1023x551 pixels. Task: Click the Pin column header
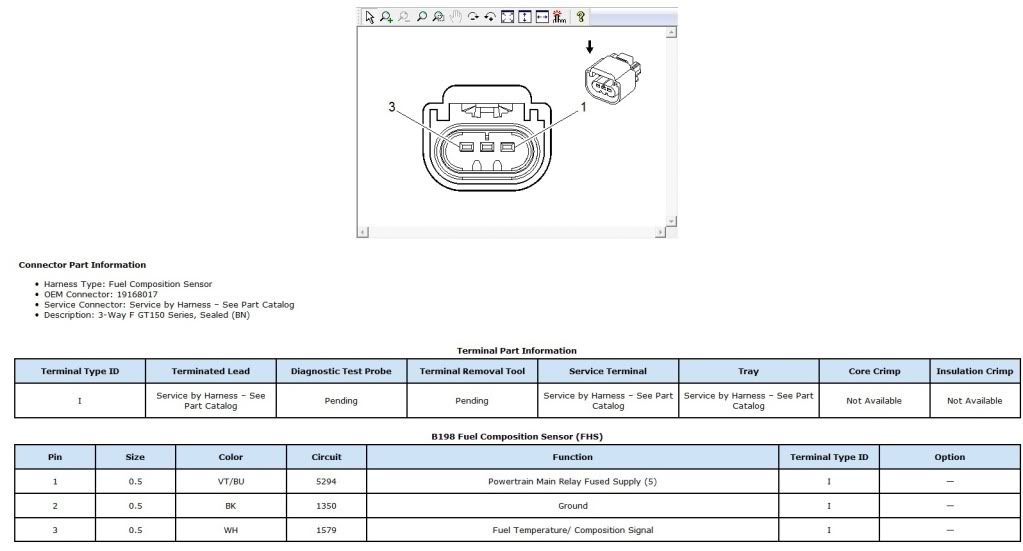pos(55,457)
